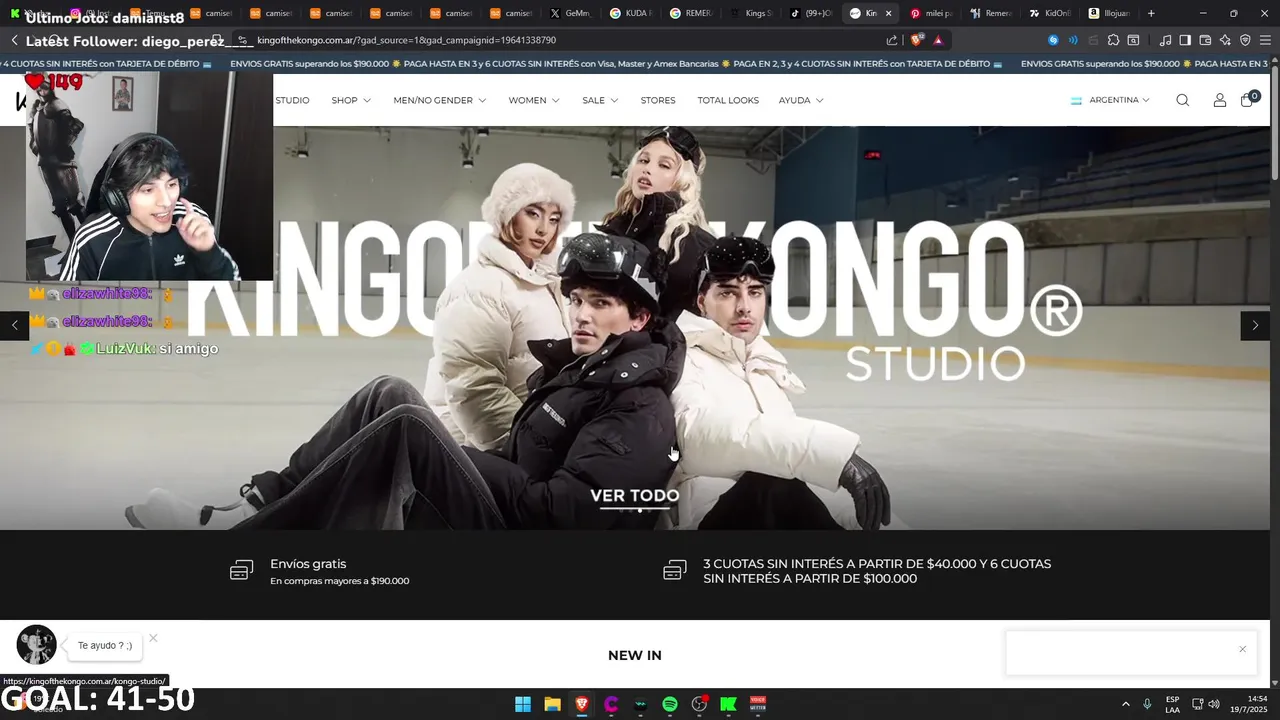The image size is (1280, 720).
Task: Click the Brave Shields lion icon
Action: [x=916, y=40]
